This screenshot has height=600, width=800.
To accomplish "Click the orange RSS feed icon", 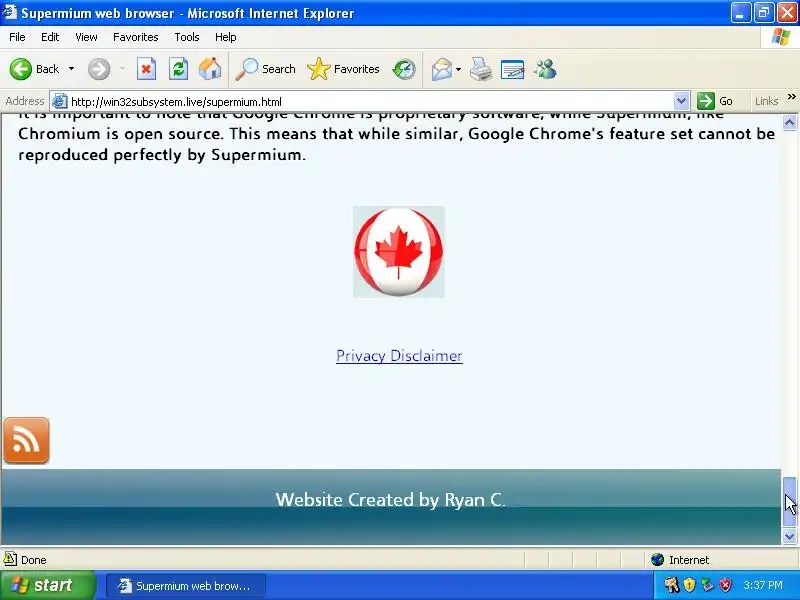I will point(27,441).
